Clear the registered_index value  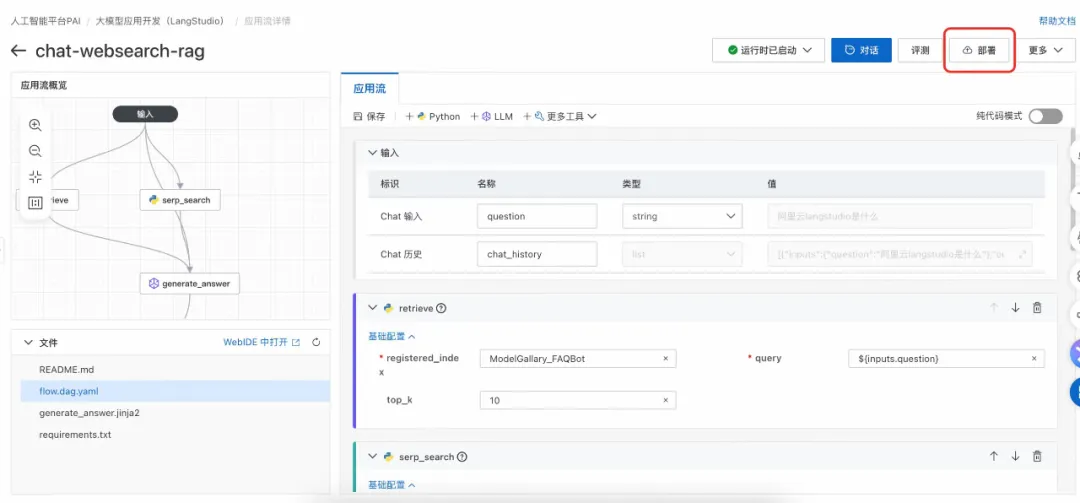665,359
